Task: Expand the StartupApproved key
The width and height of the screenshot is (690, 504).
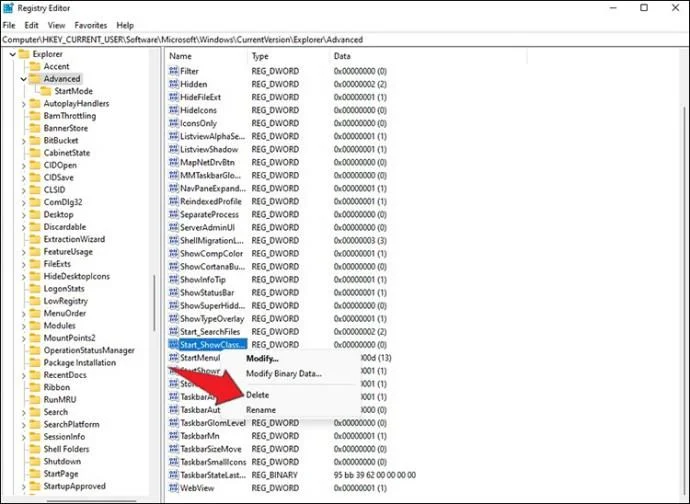Action: click(x=23, y=486)
